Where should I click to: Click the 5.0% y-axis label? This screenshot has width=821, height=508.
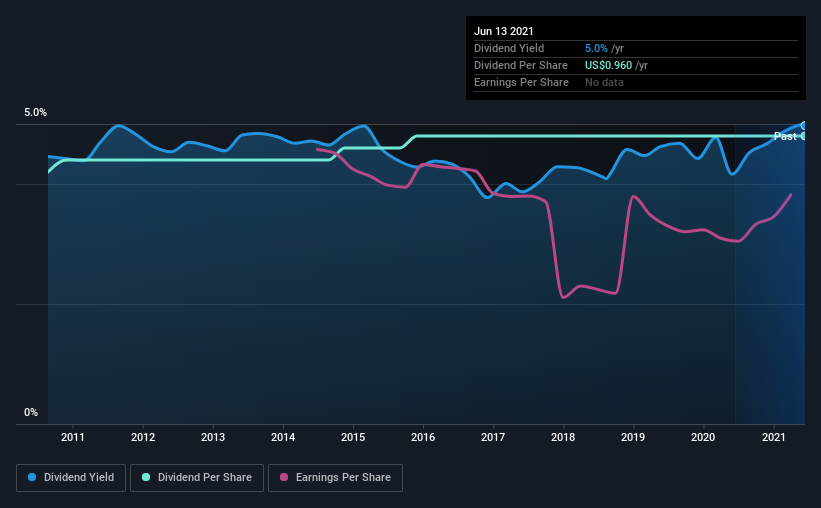coord(36,113)
